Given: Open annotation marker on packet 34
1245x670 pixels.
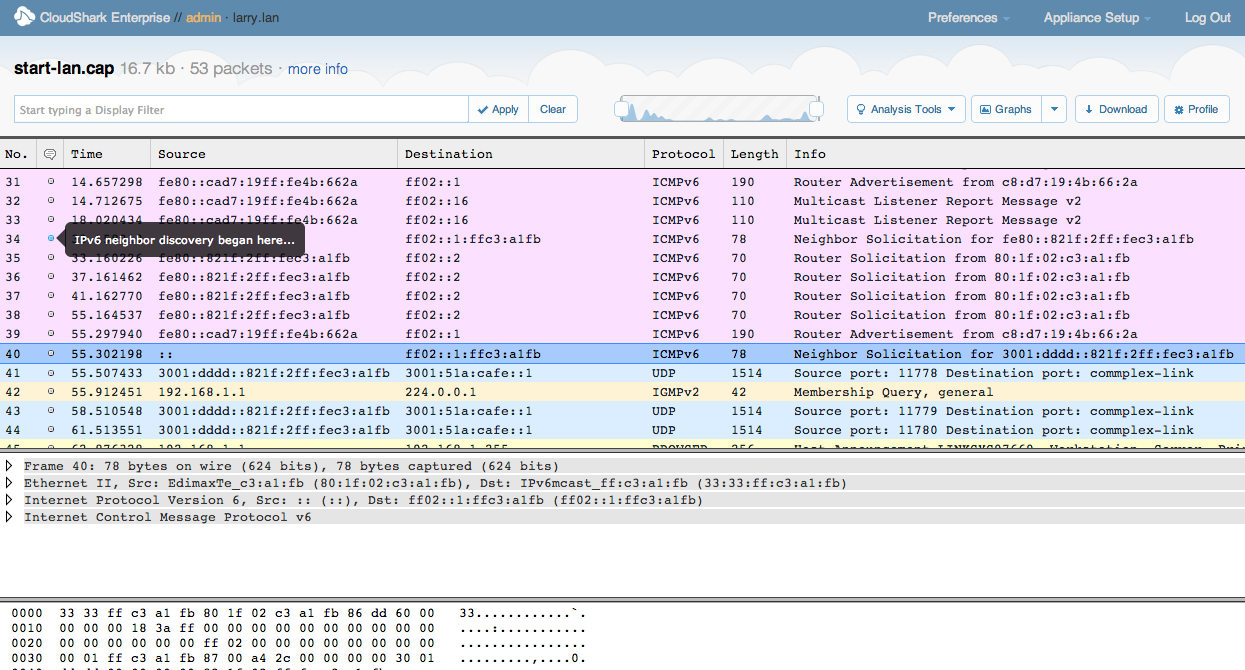Looking at the screenshot, I should (51, 239).
